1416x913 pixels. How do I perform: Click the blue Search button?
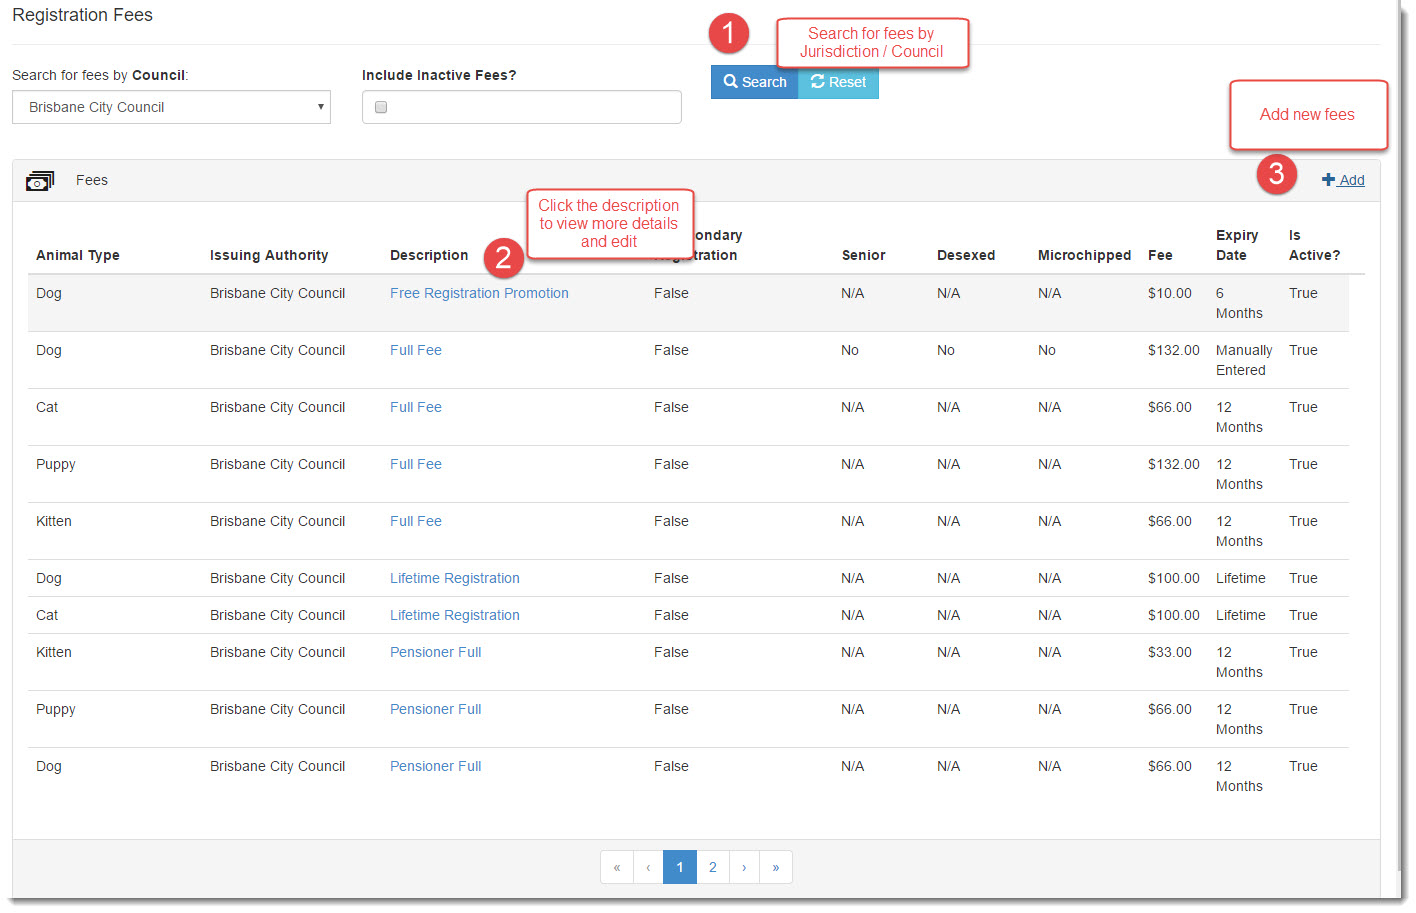(x=755, y=82)
